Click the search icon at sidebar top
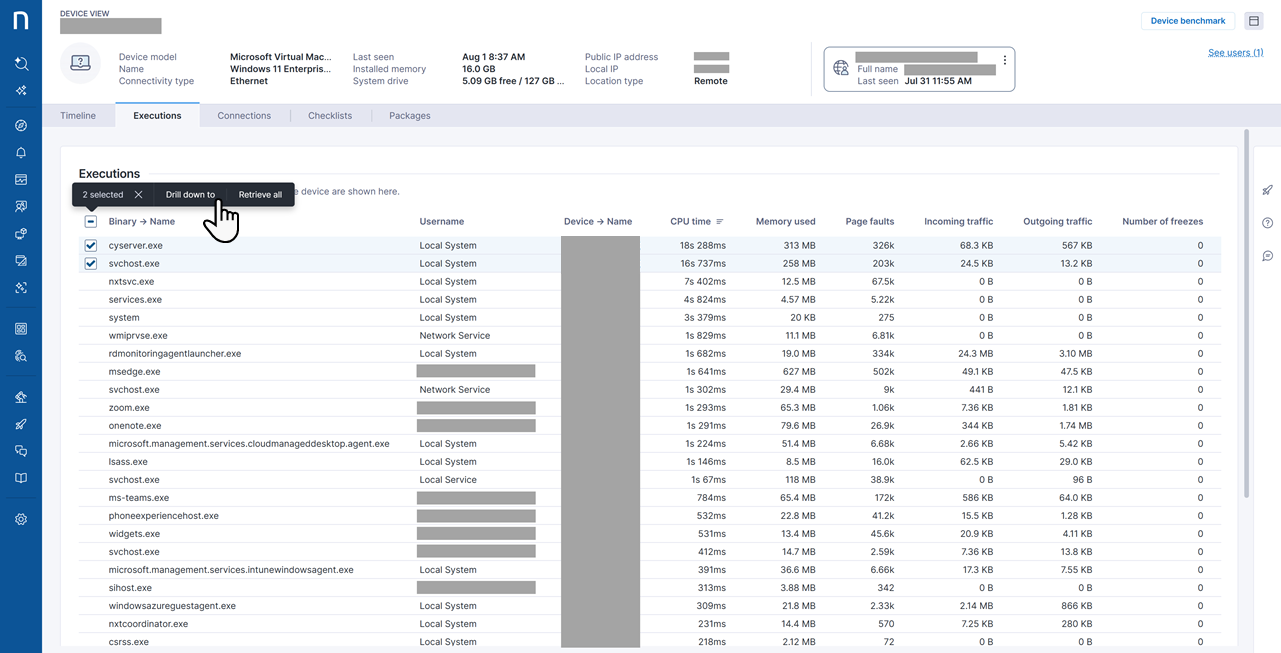This screenshot has height=653, width=1281. pyautogui.click(x=21, y=64)
